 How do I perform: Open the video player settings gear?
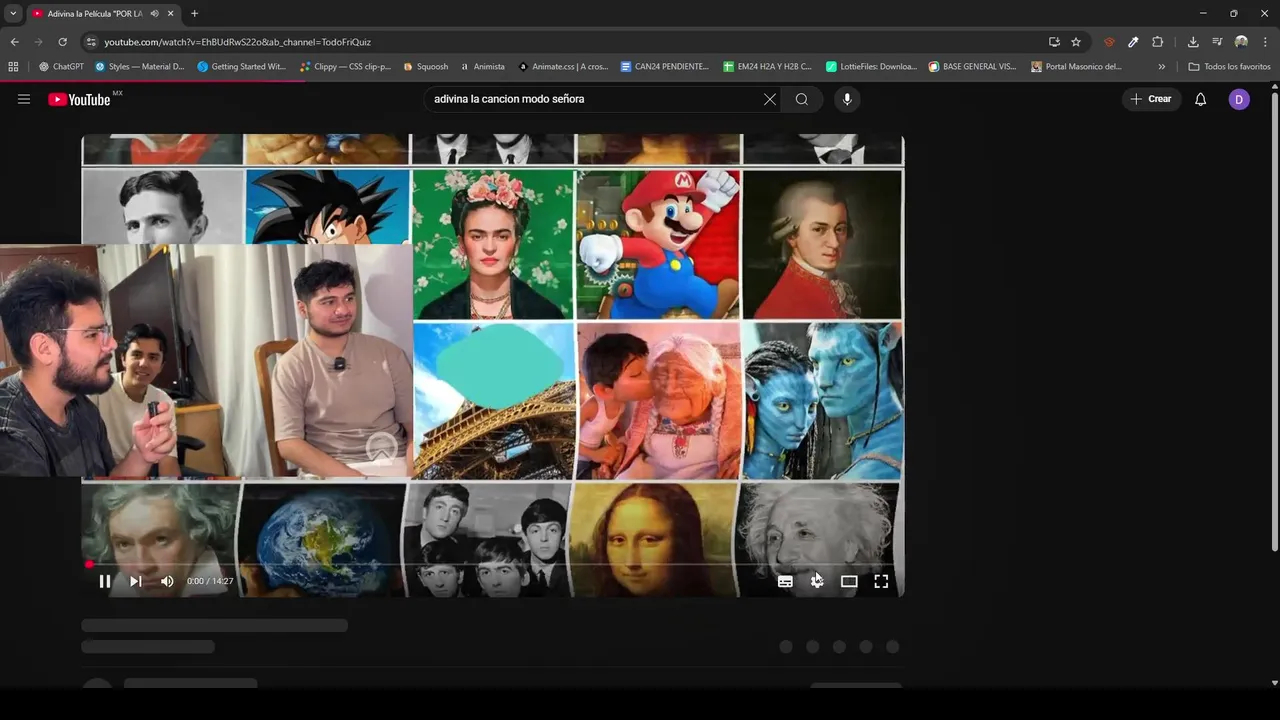[x=817, y=581]
